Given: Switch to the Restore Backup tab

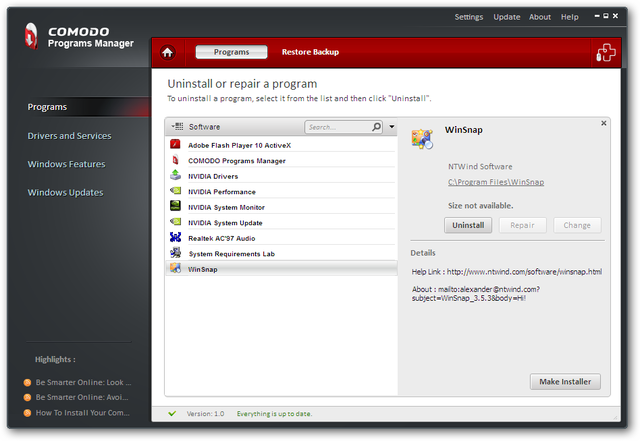Looking at the screenshot, I should [310, 52].
